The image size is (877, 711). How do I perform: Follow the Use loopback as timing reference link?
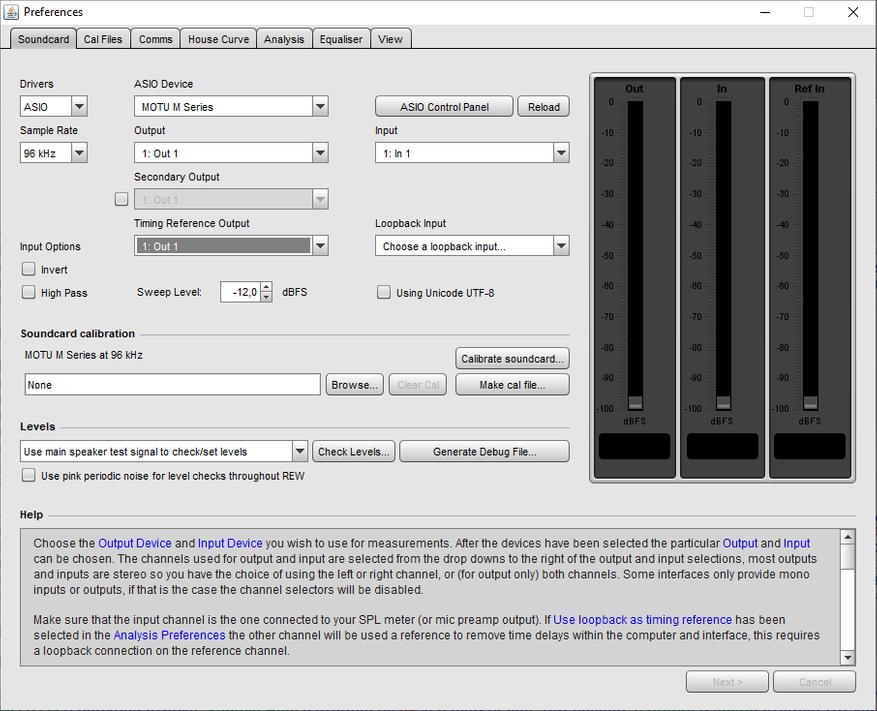642,620
